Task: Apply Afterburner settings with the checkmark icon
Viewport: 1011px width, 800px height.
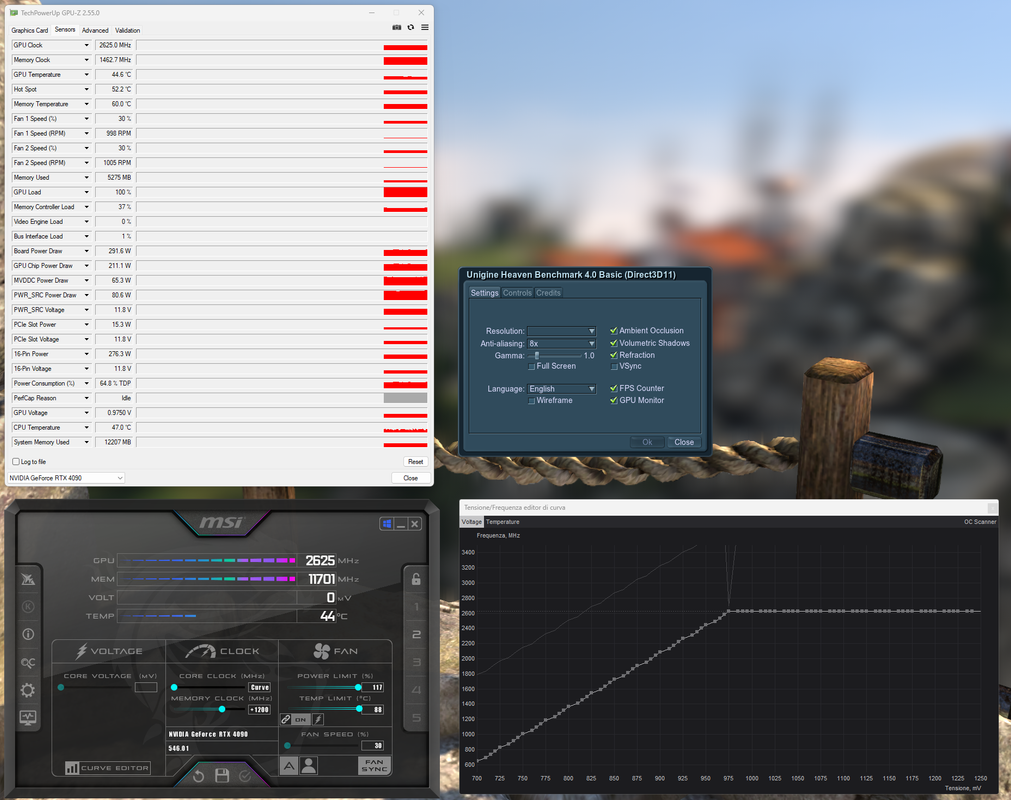Action: [245, 776]
